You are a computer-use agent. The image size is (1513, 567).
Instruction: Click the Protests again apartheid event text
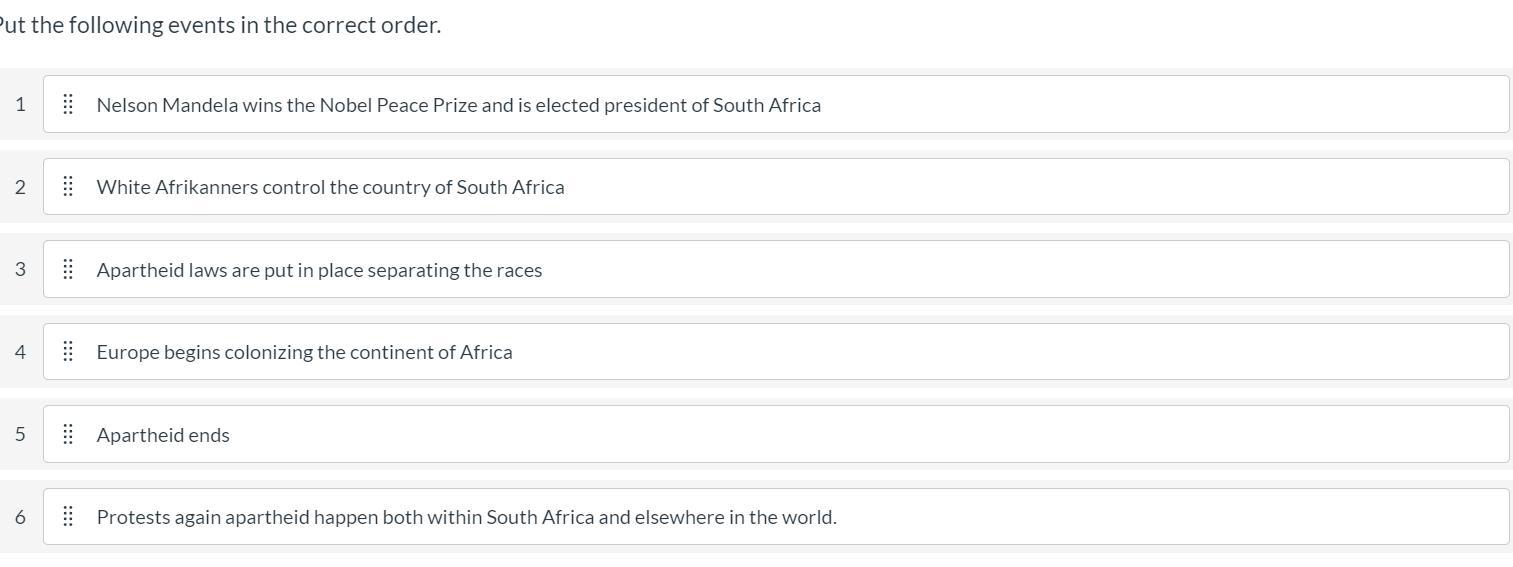466,517
